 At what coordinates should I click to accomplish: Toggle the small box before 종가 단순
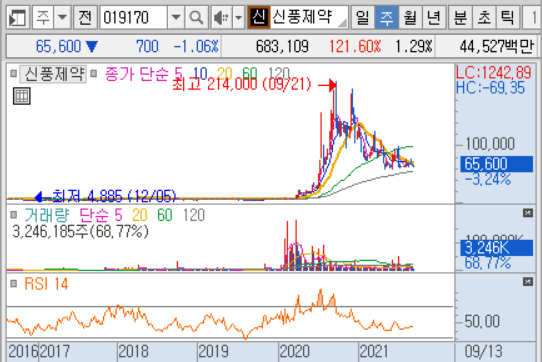[93, 73]
